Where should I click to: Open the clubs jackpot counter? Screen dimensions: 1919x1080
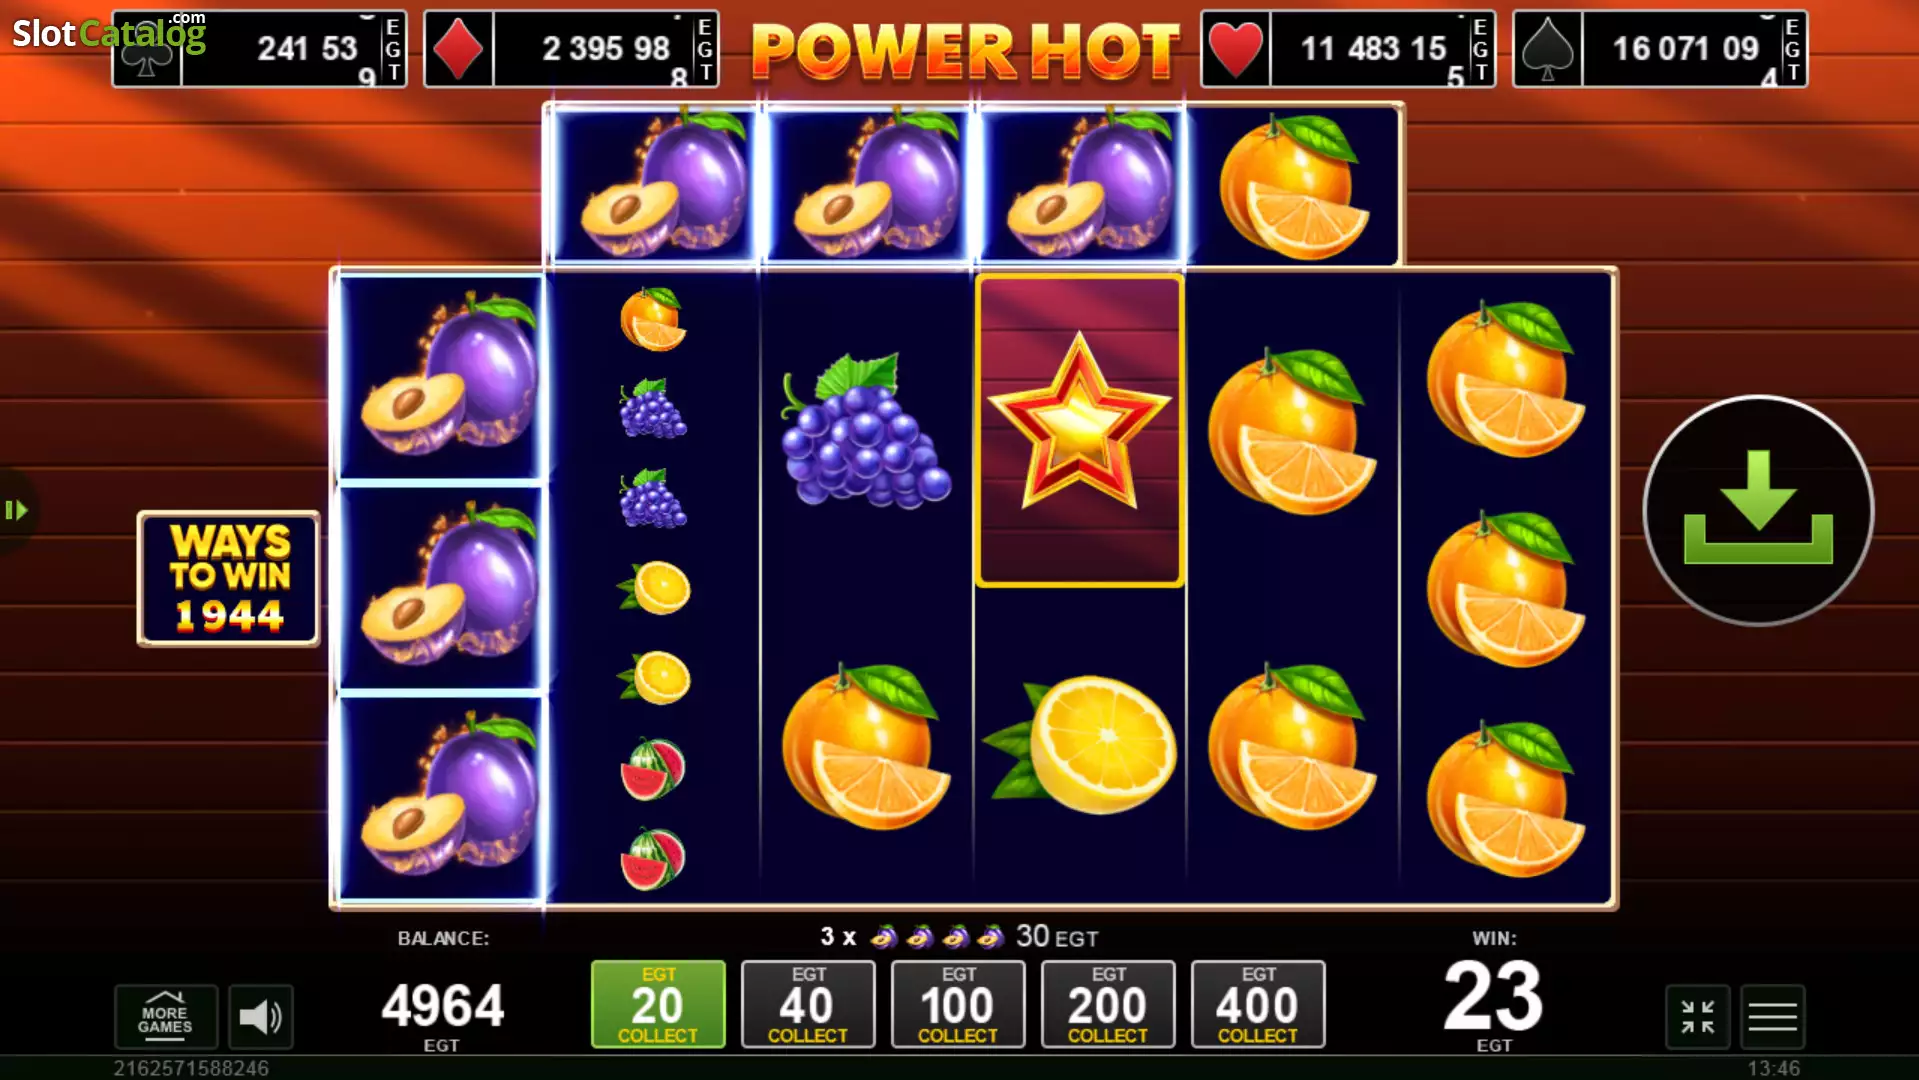pos(259,49)
